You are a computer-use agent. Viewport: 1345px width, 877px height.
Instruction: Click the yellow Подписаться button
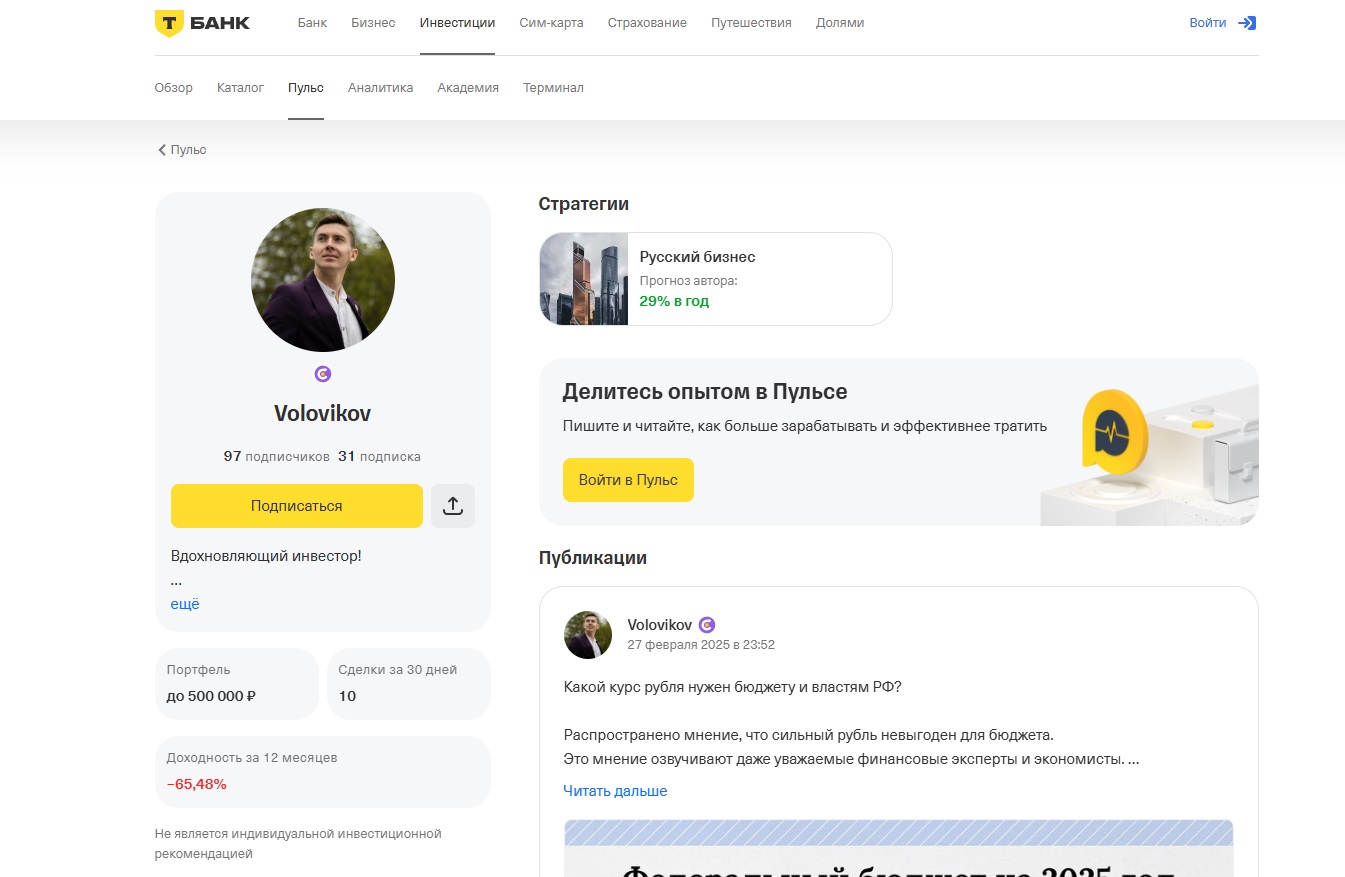click(x=297, y=506)
